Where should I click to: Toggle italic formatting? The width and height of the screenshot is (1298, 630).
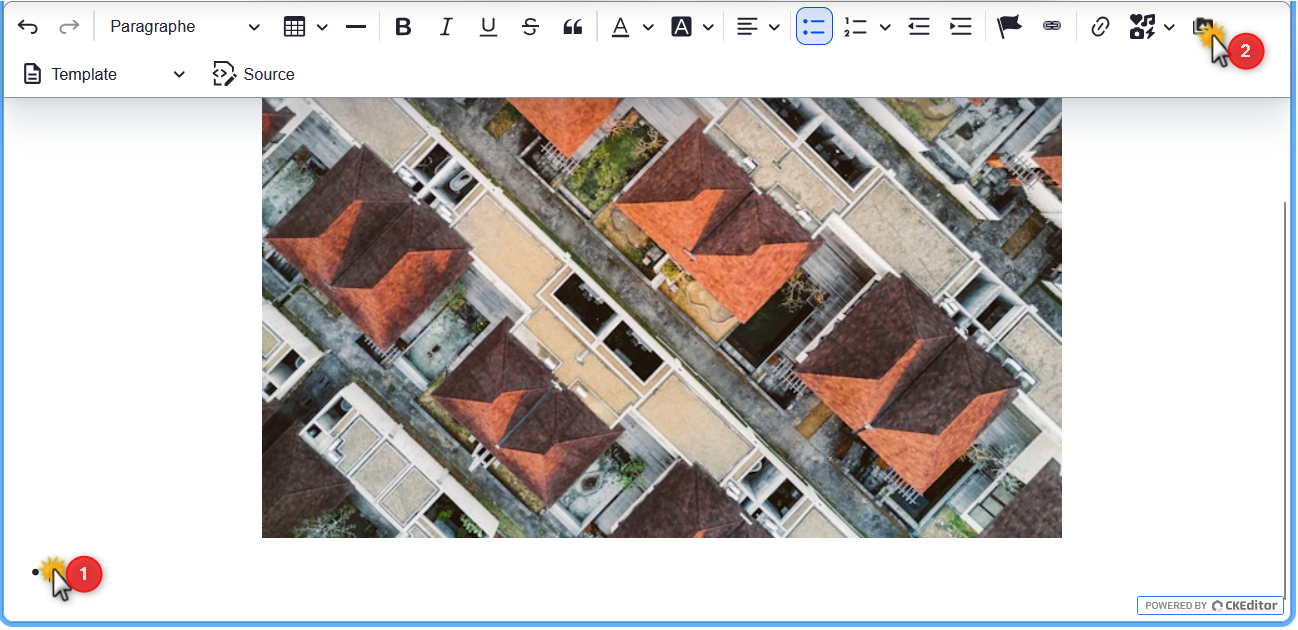(446, 27)
